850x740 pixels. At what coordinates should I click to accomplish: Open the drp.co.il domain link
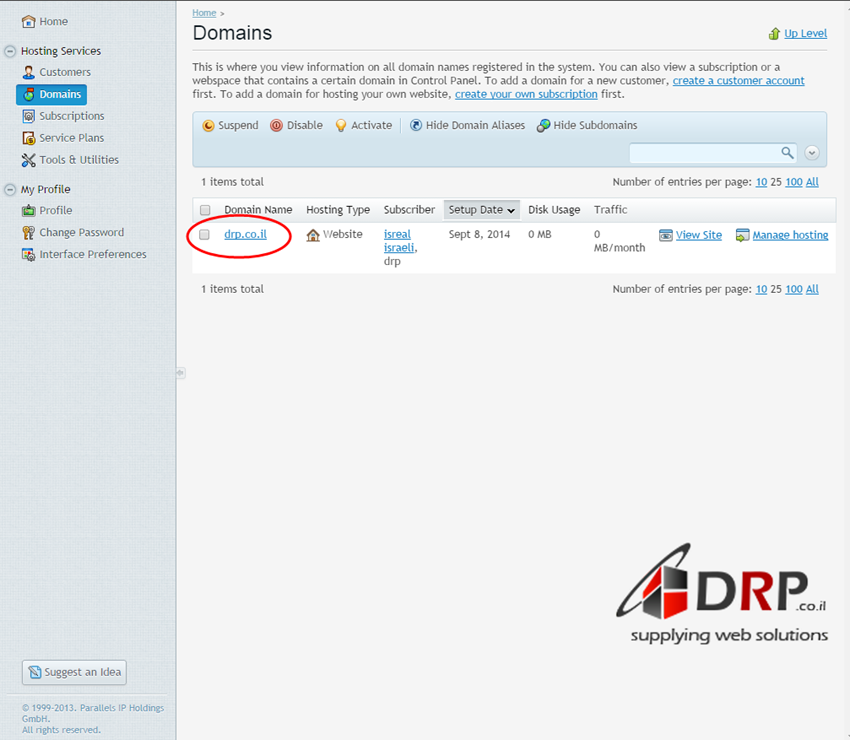click(x=245, y=235)
